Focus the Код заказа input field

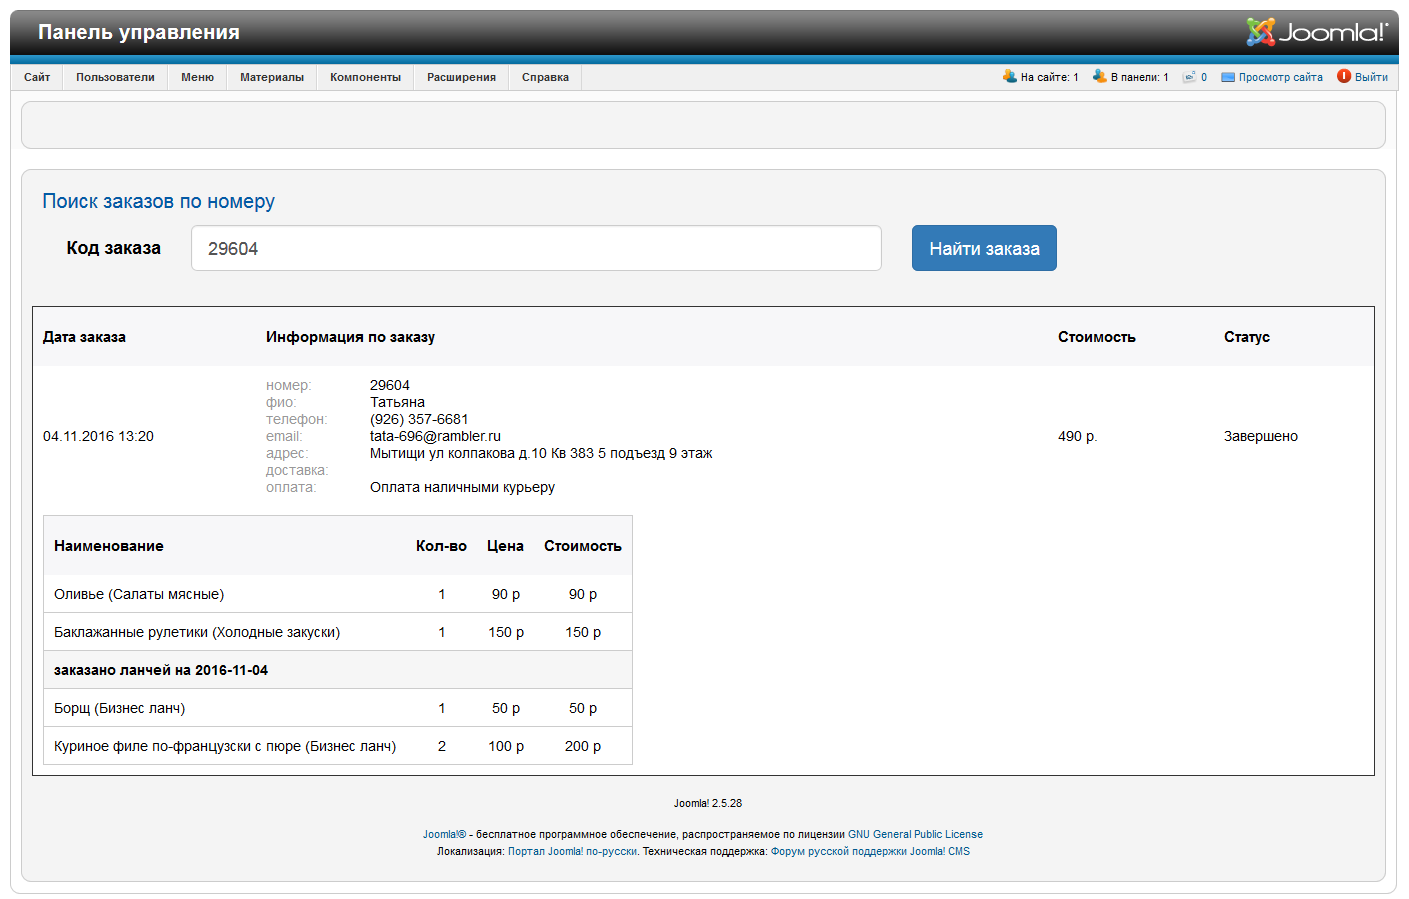coord(536,248)
